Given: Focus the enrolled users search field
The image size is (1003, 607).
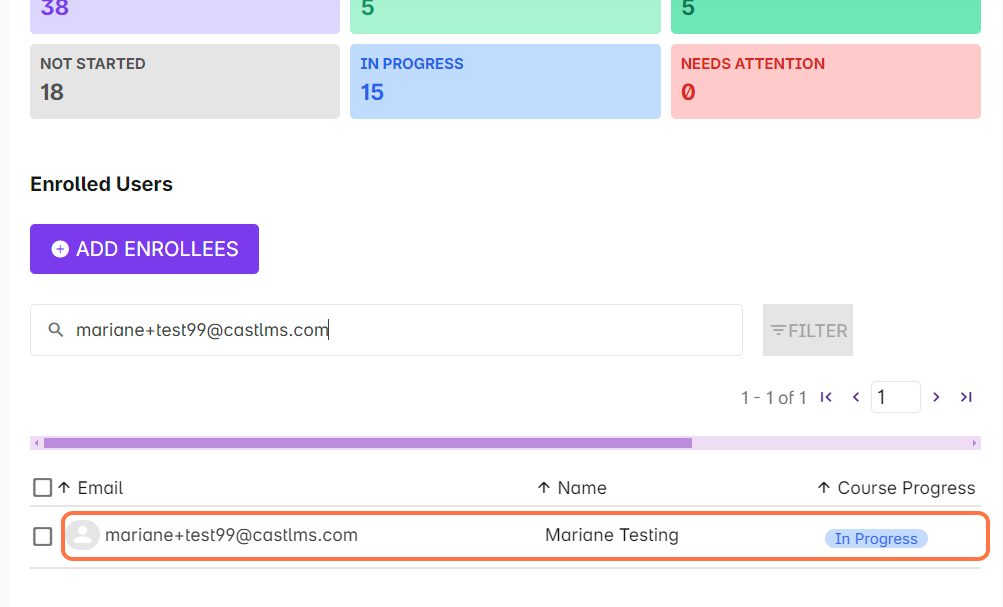Looking at the screenshot, I should click(400, 330).
